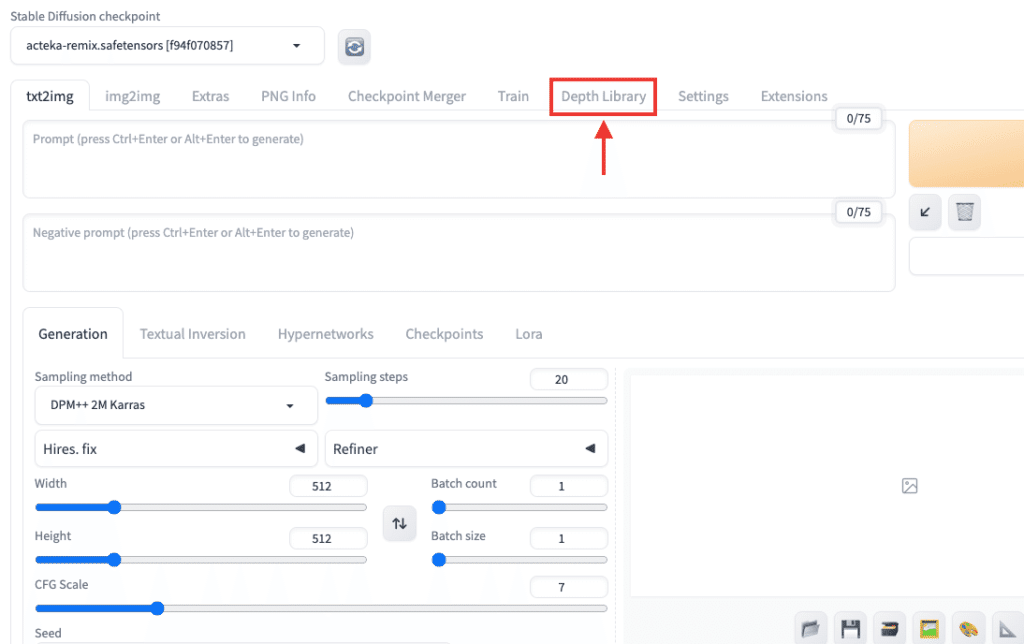Save image with the floppy disk icon

coord(851,629)
